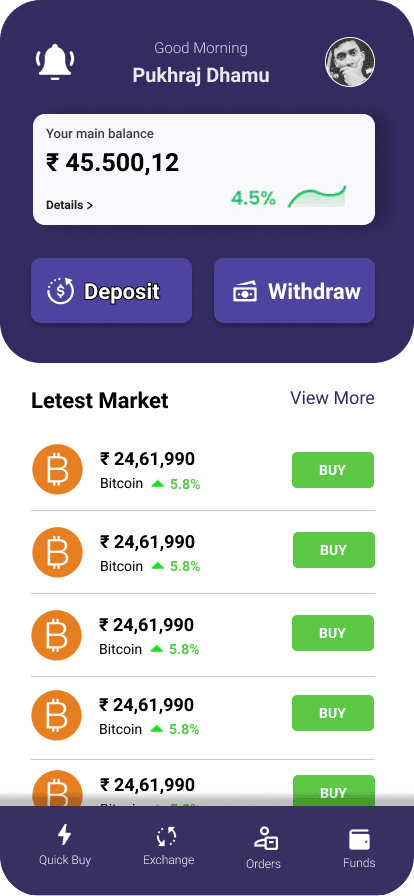Click View More for latest market
This screenshot has width=414, height=896.
332,398
